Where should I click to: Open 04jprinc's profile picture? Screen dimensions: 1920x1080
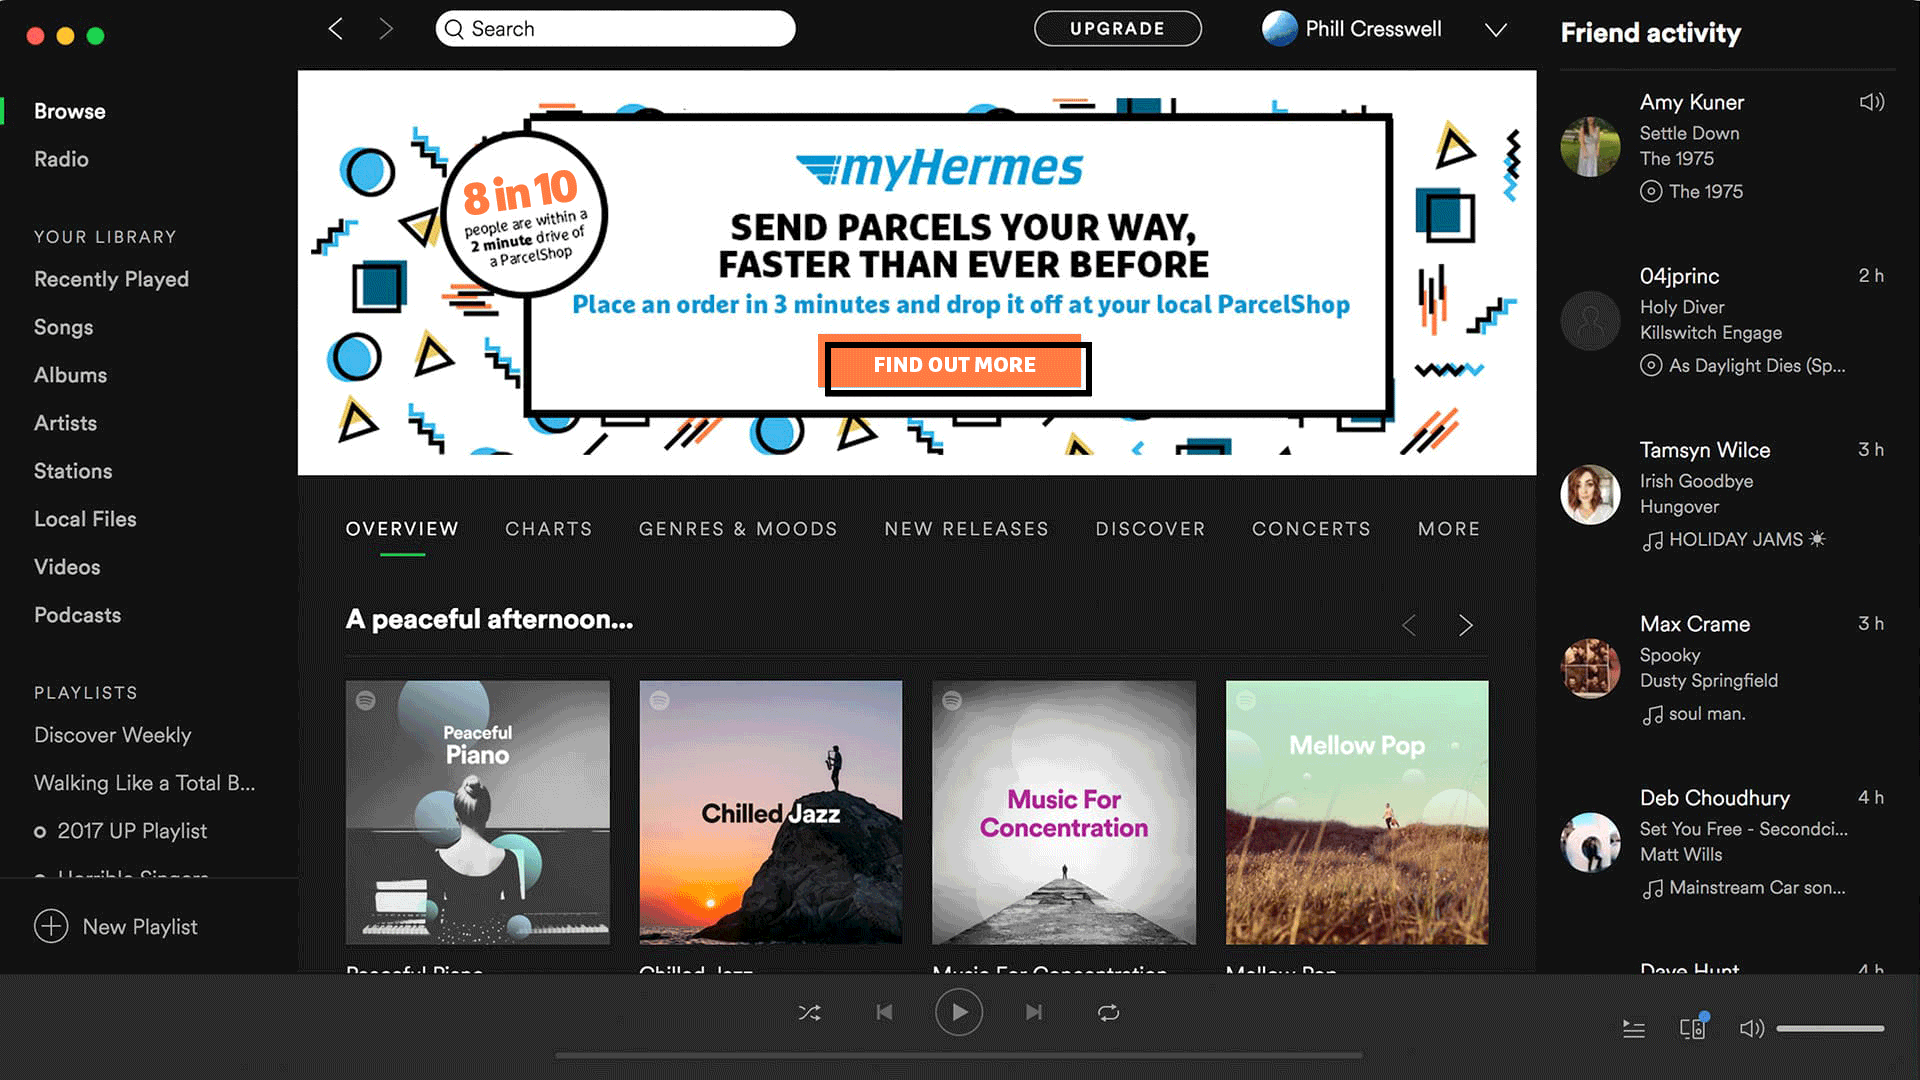point(1590,320)
